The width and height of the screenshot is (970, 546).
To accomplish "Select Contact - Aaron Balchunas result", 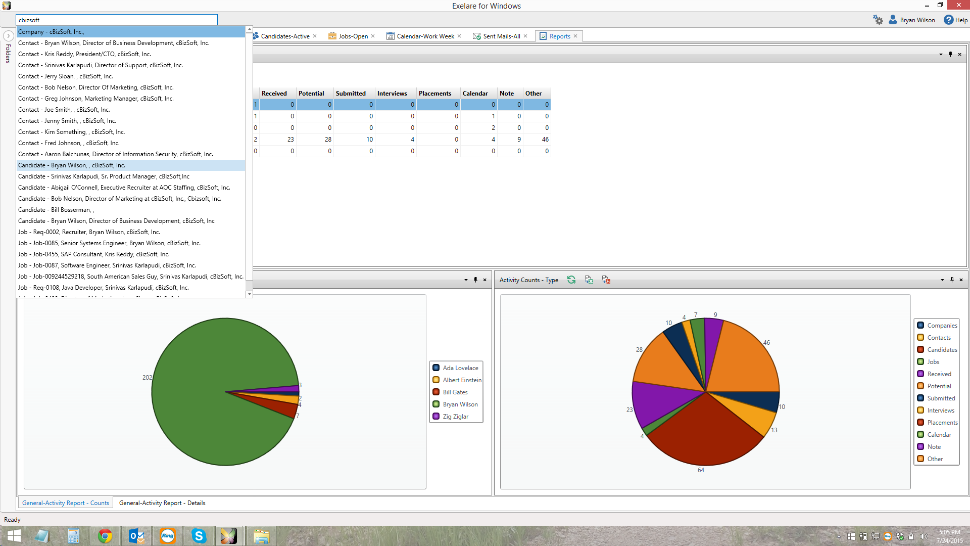I will click(131, 154).
